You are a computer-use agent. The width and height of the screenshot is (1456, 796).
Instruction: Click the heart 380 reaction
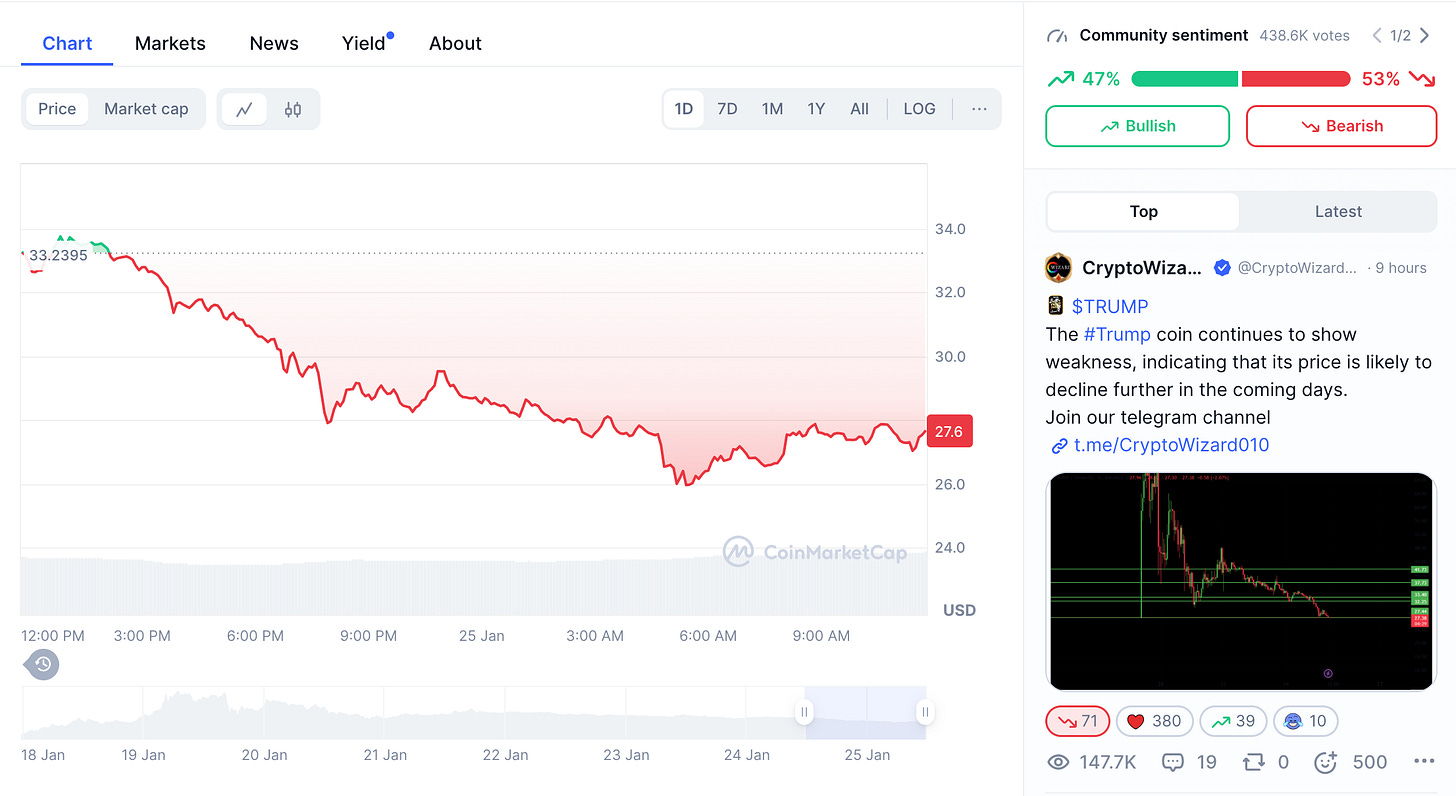tap(1154, 721)
